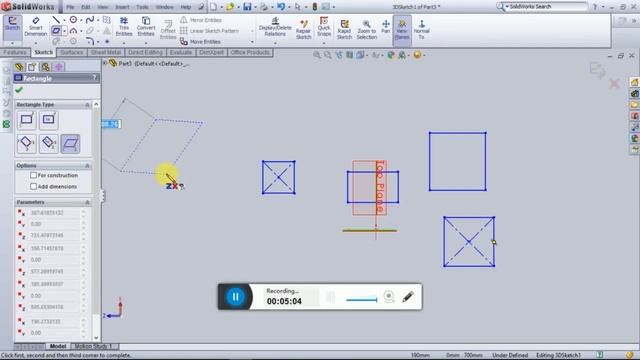Collapse Rectangle Type section

[87, 105]
